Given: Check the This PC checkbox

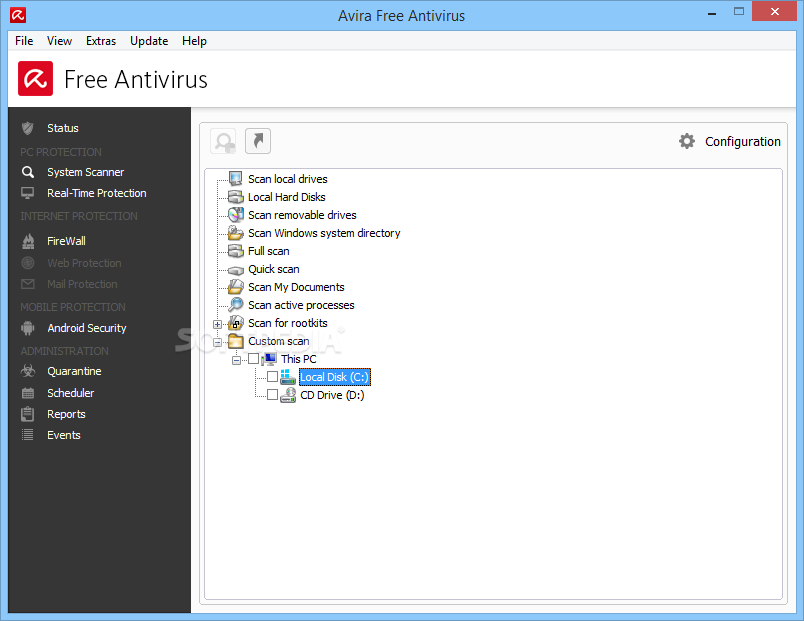Looking at the screenshot, I should tap(254, 358).
